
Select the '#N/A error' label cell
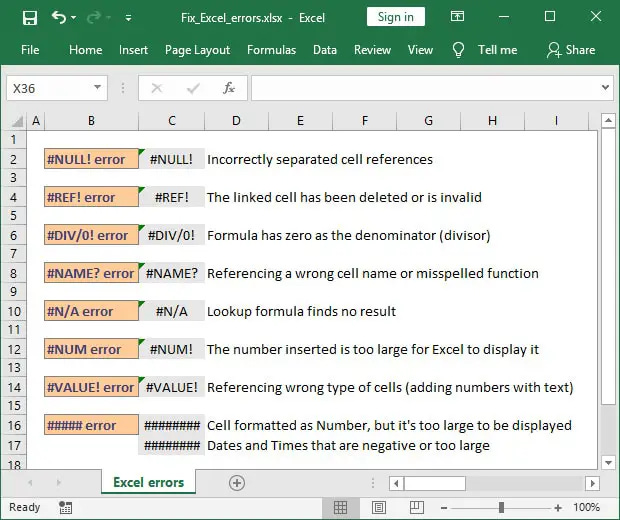pos(91,311)
